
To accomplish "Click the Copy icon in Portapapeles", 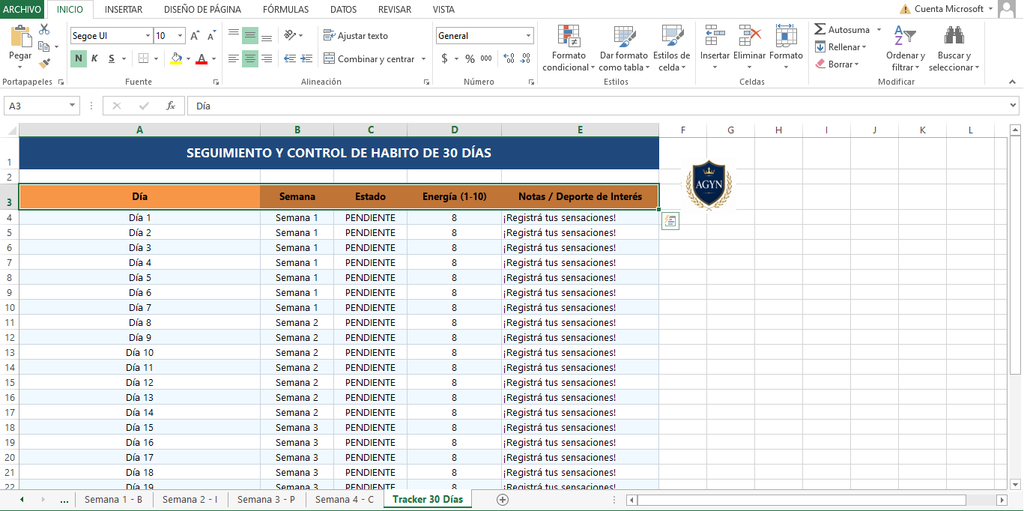I will [44, 46].
